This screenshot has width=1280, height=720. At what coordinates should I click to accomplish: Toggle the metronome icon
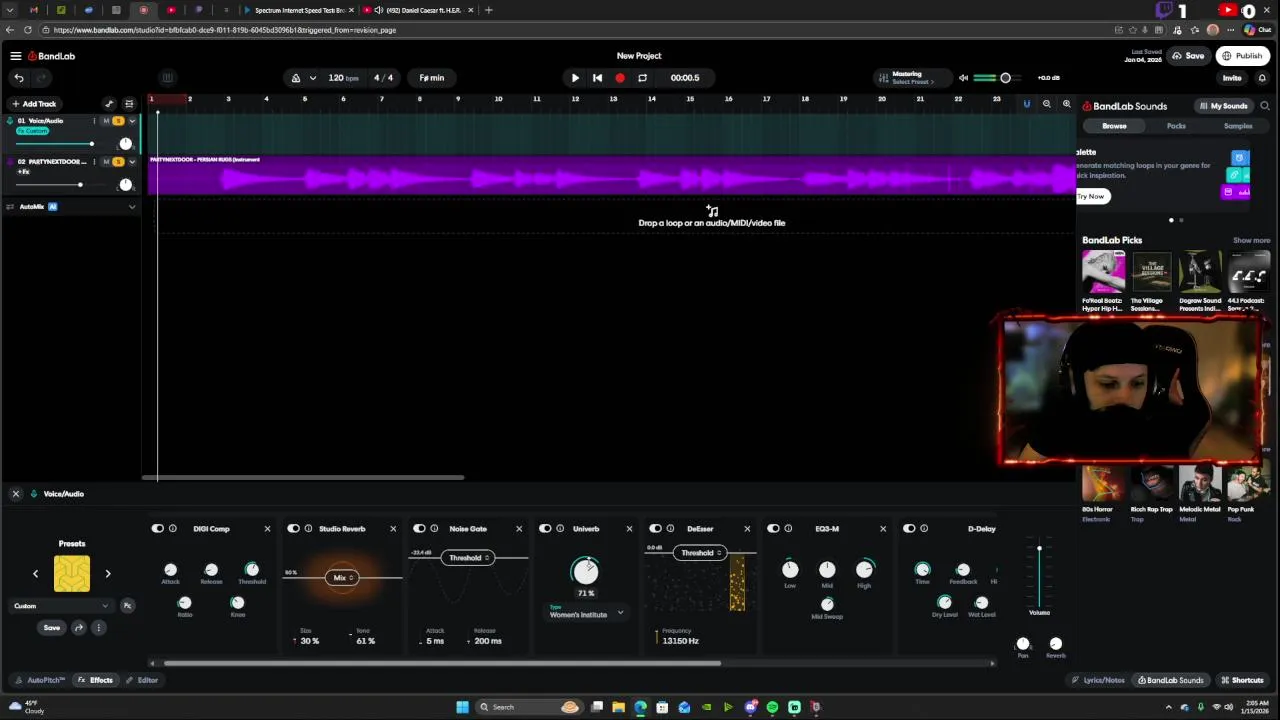(x=295, y=78)
